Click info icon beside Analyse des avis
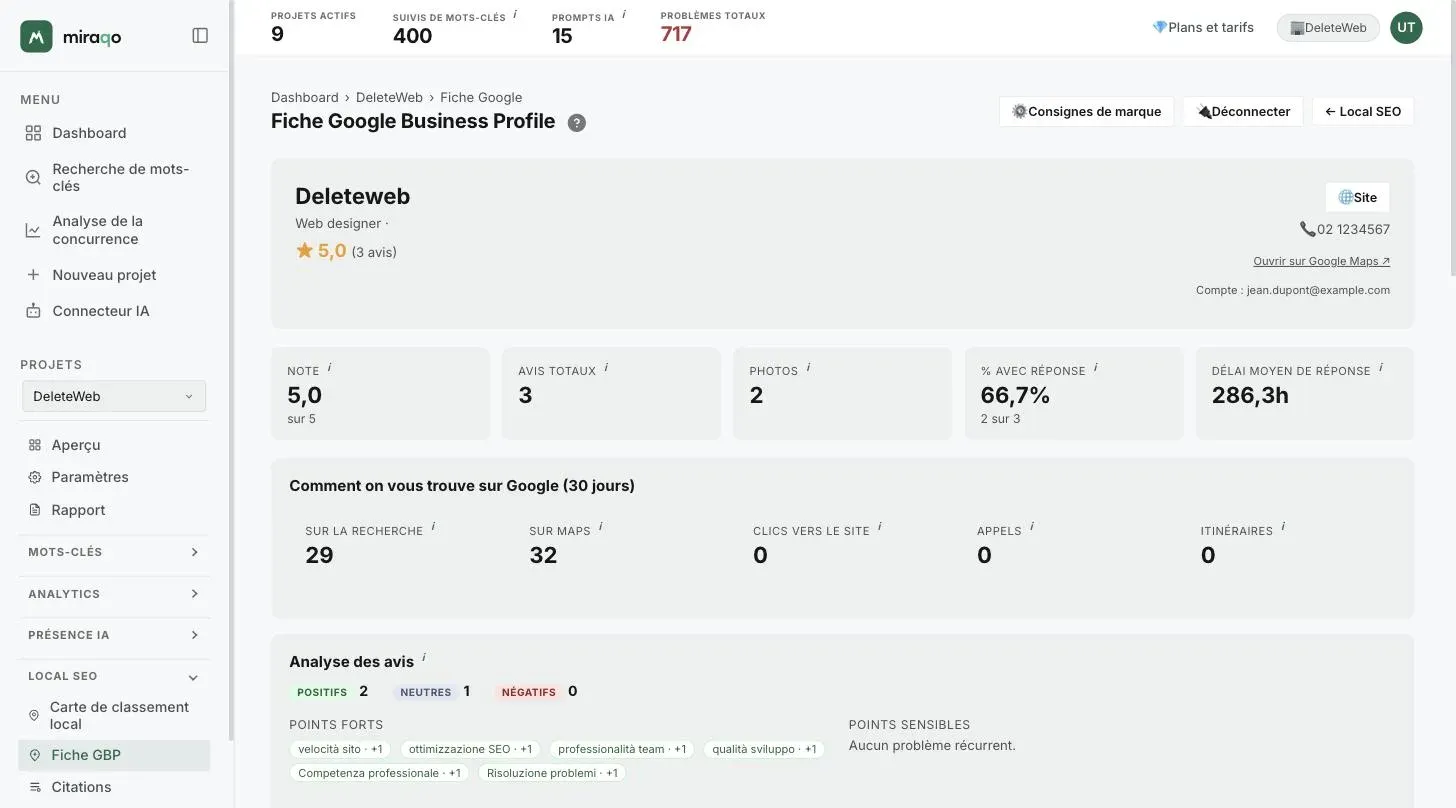This screenshot has height=808, width=1456. 424,658
